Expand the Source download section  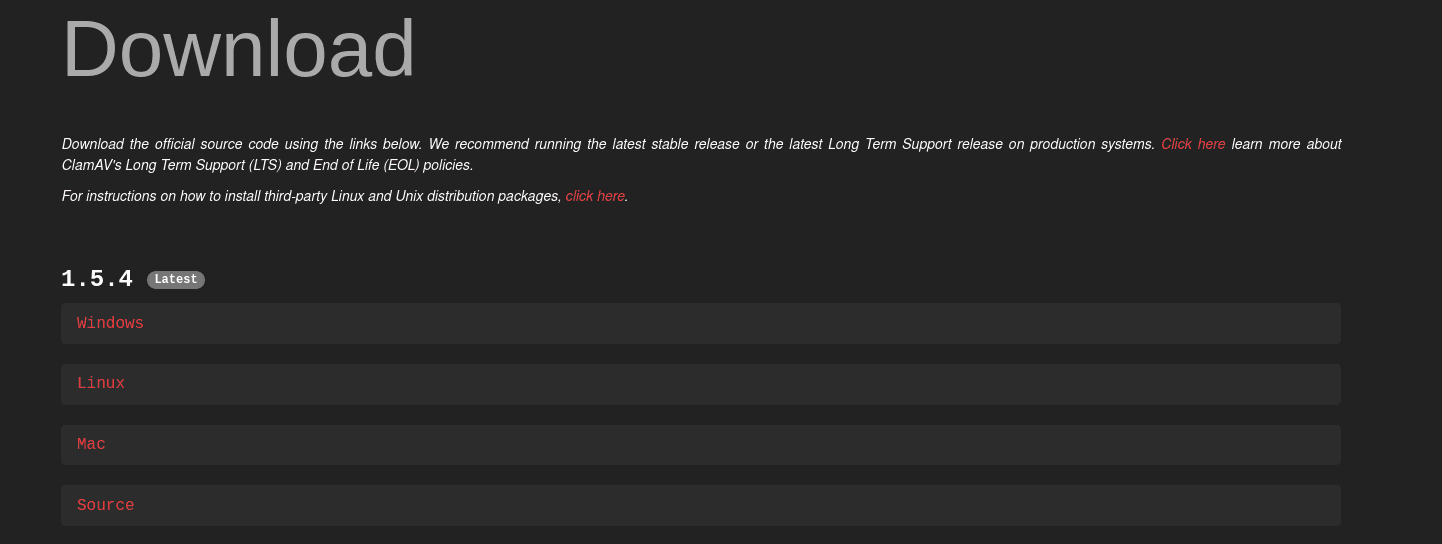click(700, 505)
